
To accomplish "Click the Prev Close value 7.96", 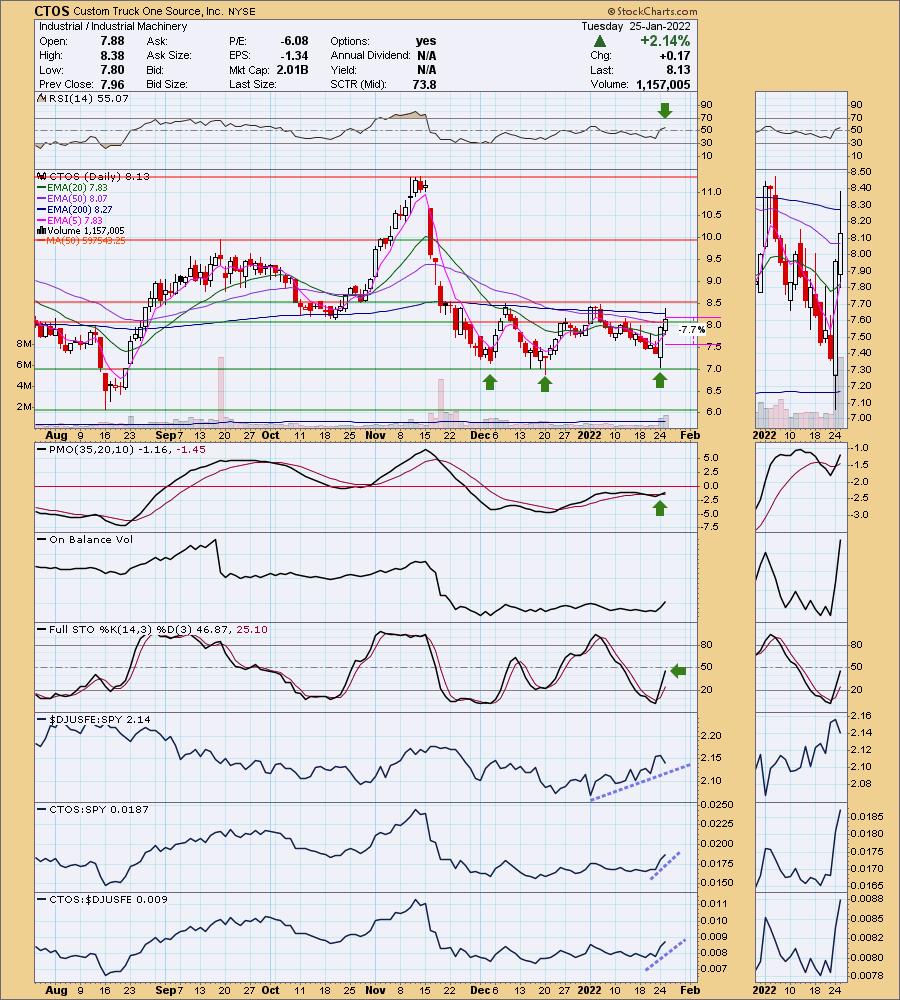I will [112, 84].
